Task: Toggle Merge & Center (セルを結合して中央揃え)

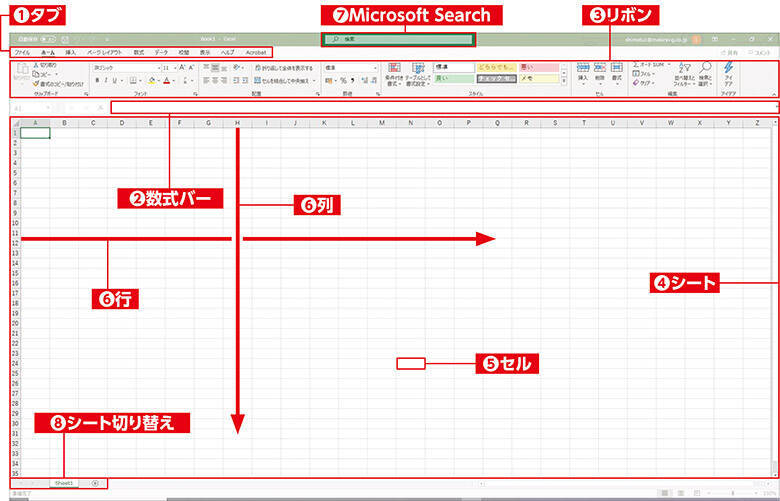Action: (283, 80)
